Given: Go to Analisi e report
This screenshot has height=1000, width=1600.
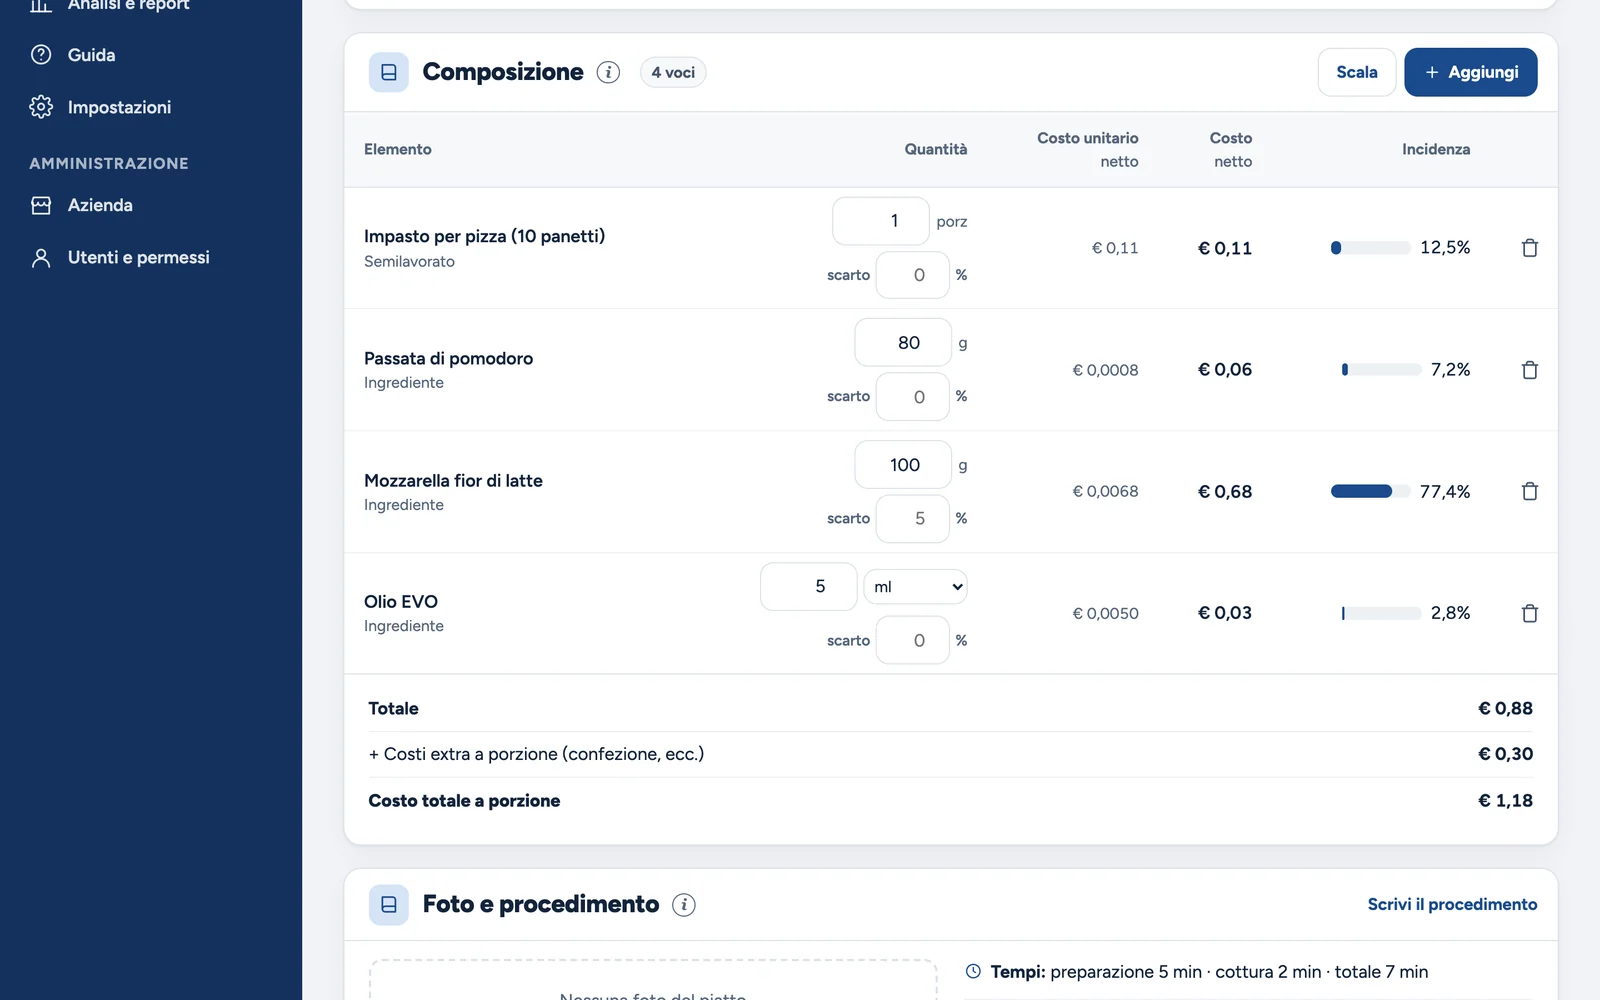Looking at the screenshot, I should coord(128,5).
